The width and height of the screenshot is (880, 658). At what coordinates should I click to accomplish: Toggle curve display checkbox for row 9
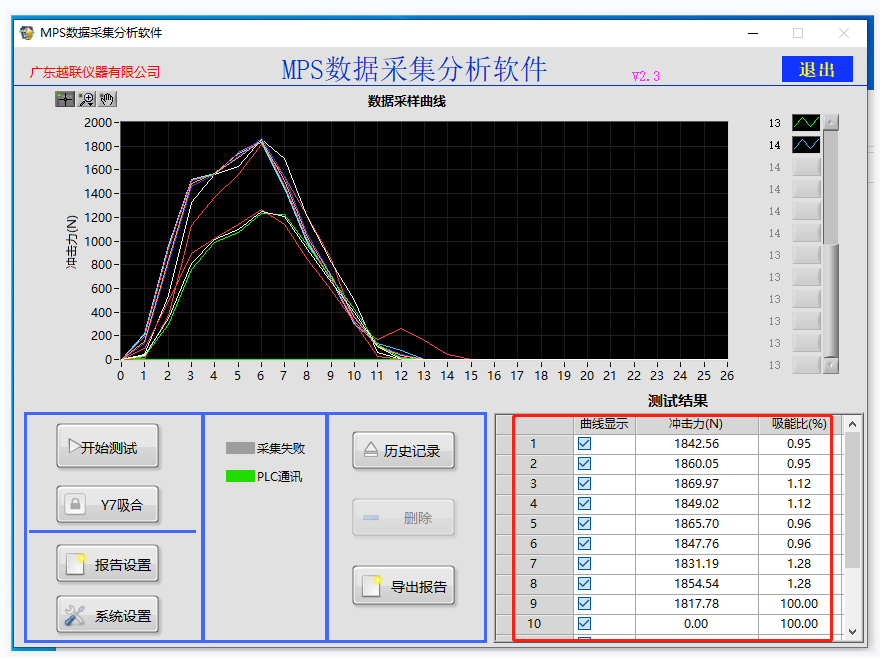585,603
